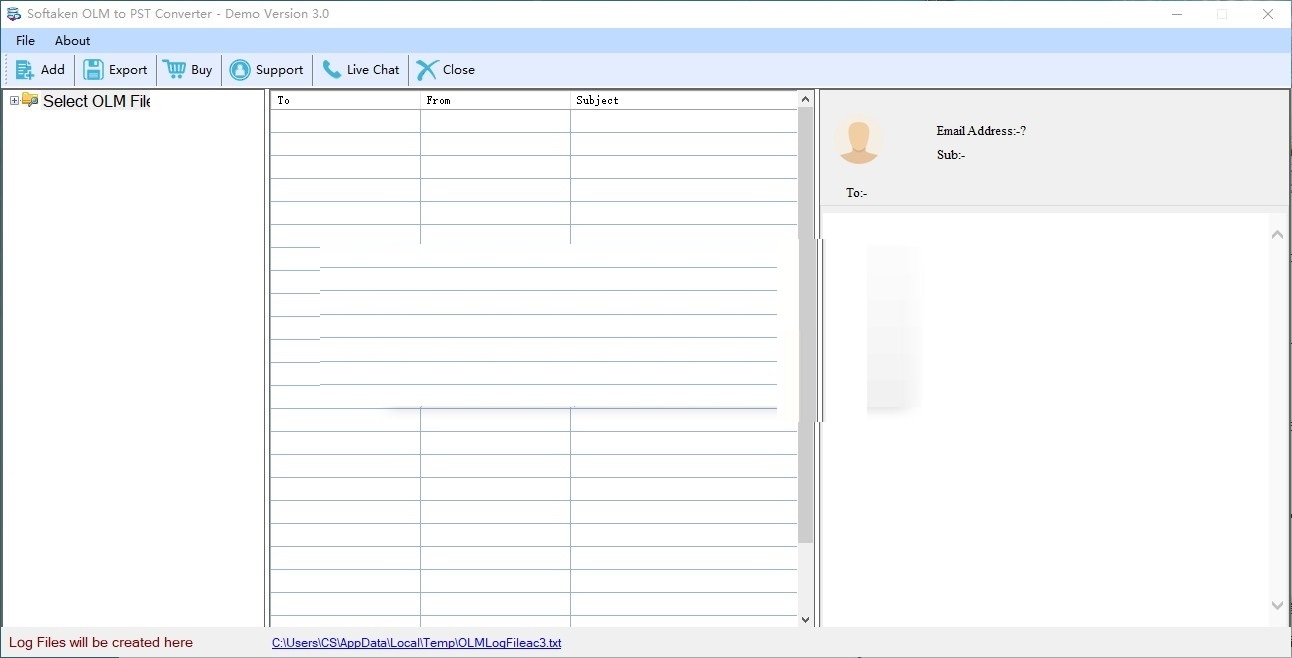1292x658 pixels.
Task: Minimize the Softaken converter window
Action: [1176, 14]
